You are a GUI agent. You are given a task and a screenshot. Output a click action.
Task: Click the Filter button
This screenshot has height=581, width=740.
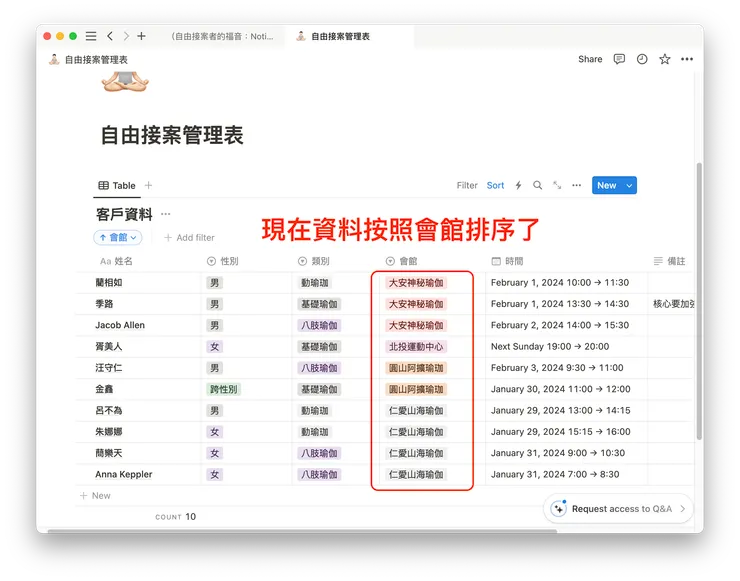pos(467,185)
